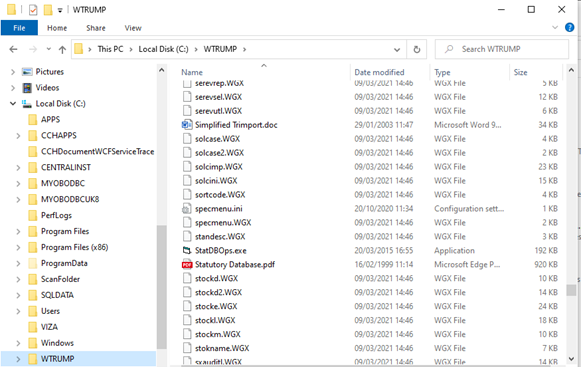581x367 pixels.
Task: Click the Pictures library icon in sidebar
Action: [x=27, y=72]
